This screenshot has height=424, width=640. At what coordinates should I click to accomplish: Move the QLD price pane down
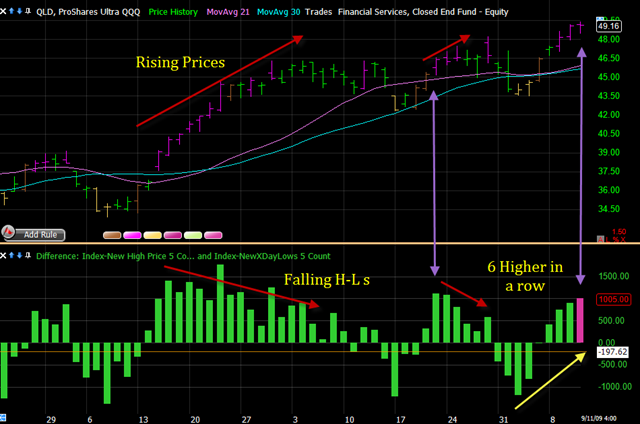click(x=19, y=11)
